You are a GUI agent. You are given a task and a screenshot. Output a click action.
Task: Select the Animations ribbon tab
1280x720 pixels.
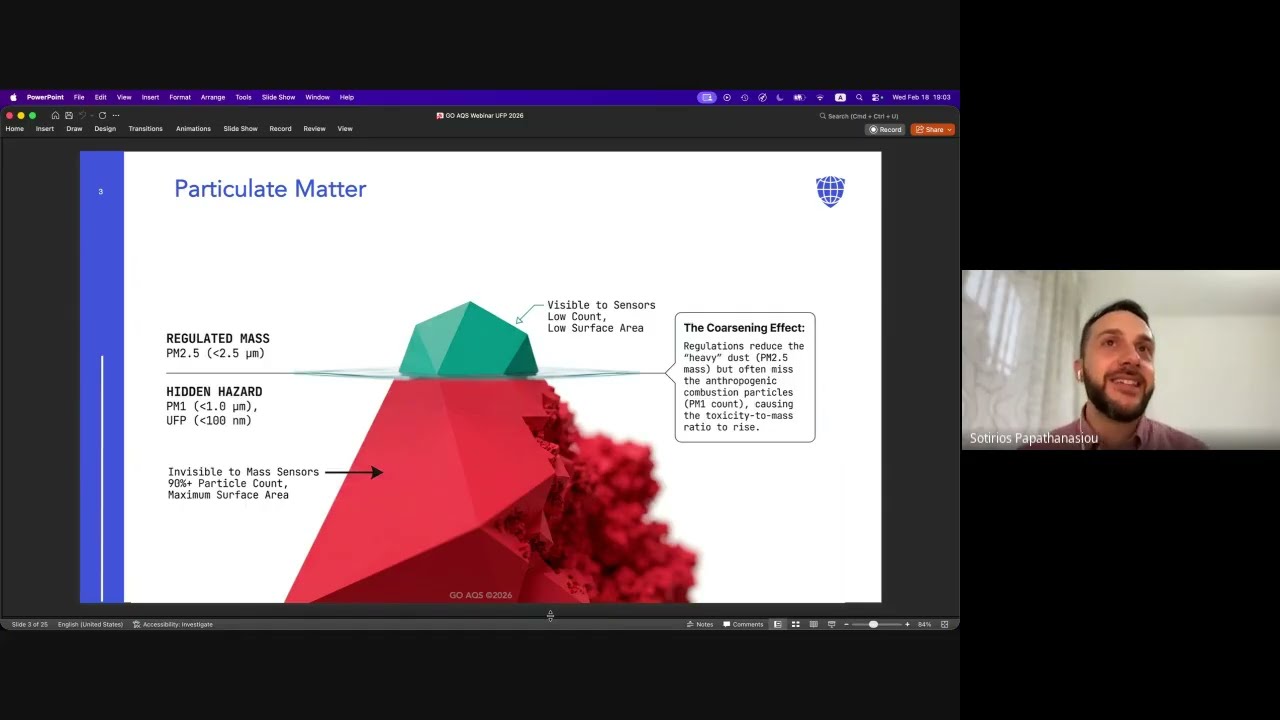pos(194,129)
